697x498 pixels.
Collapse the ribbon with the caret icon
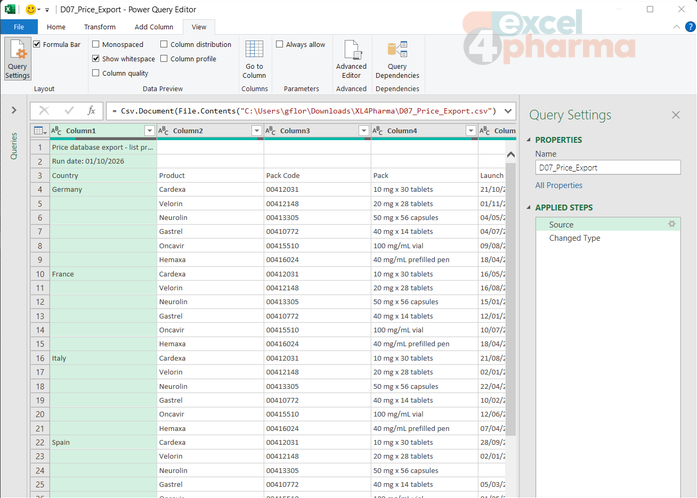(676, 27)
